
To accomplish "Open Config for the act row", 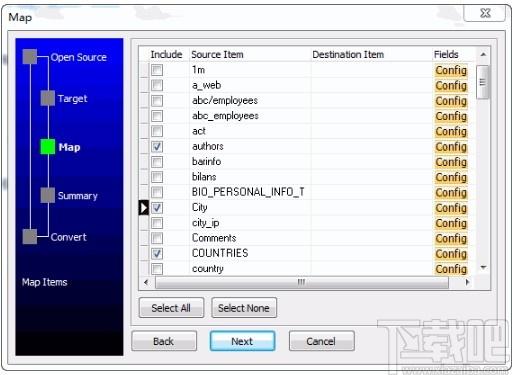I will 451,132.
